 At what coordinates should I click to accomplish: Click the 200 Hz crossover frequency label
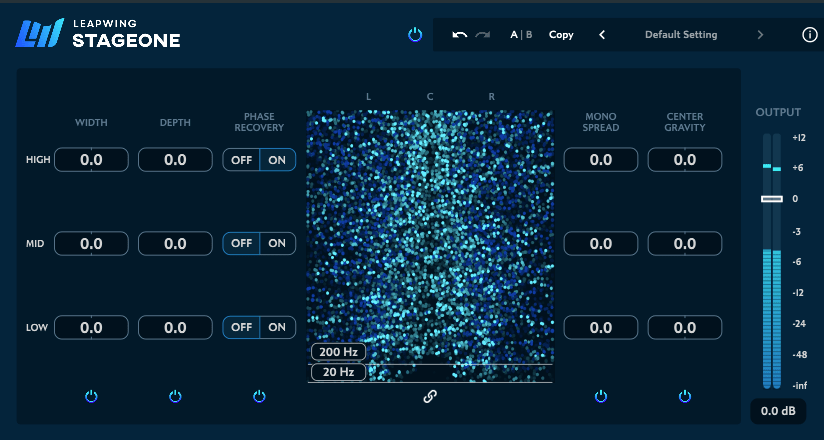338,352
